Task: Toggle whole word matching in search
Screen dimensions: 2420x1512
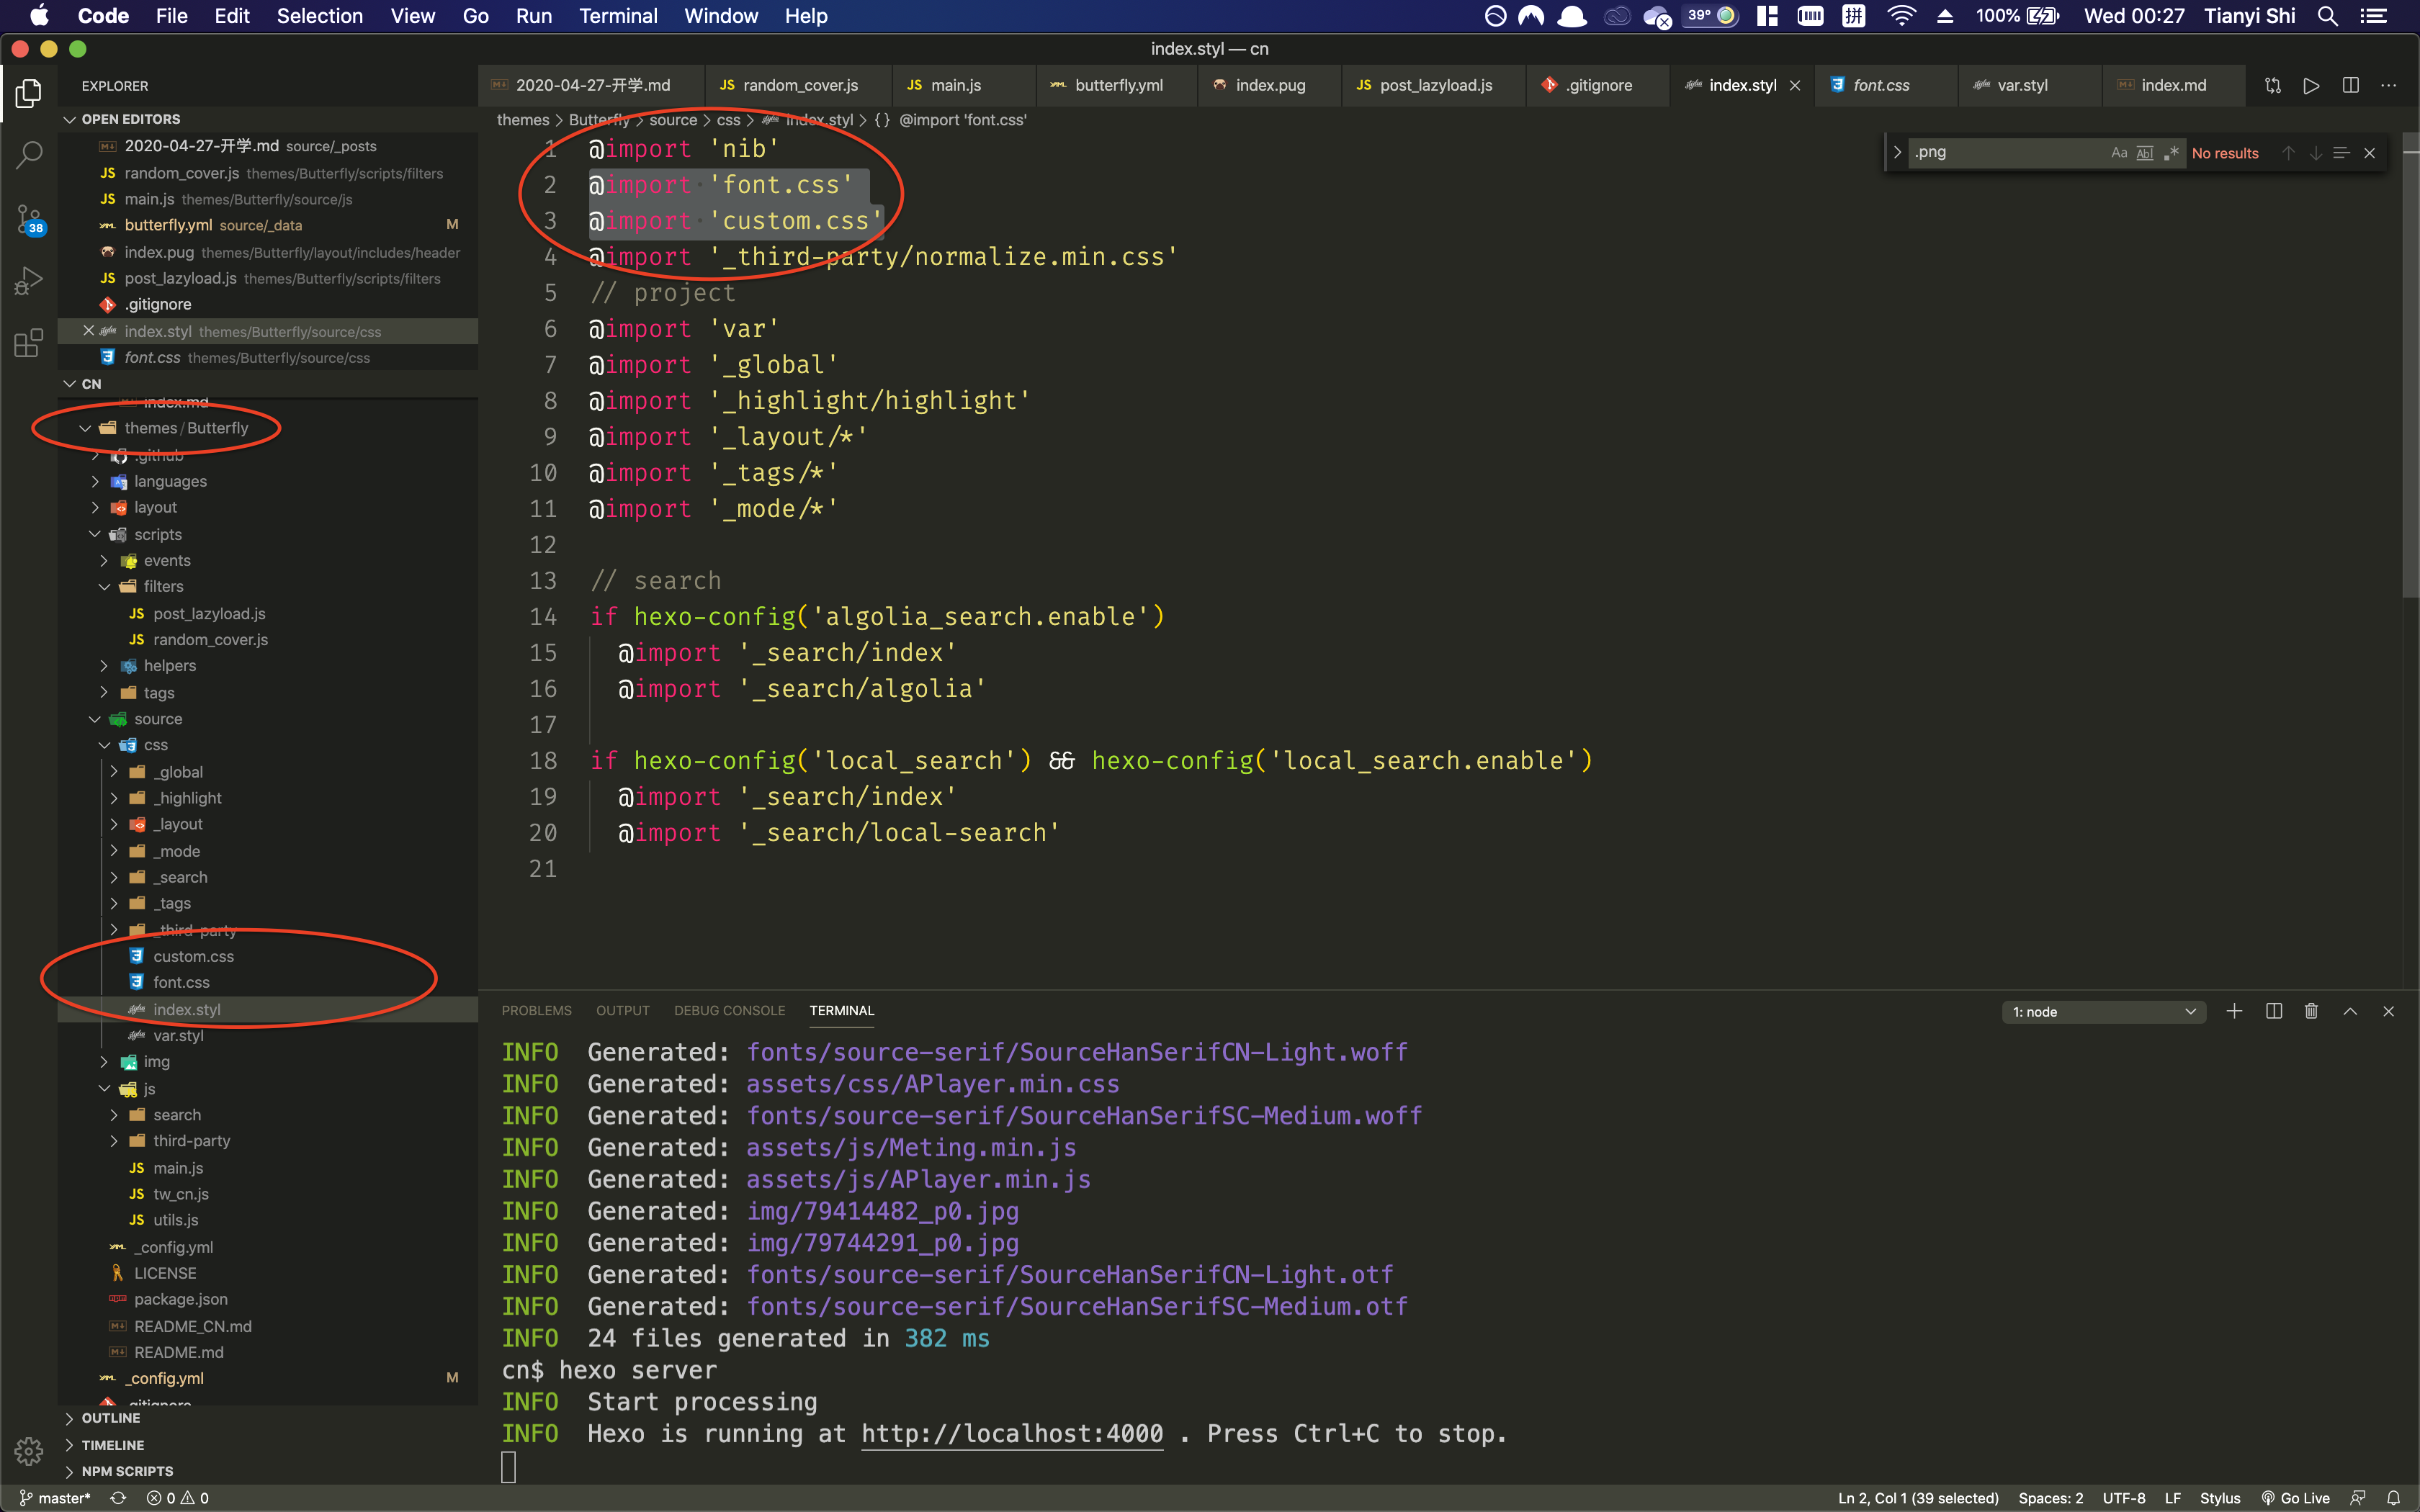Action: click(2145, 152)
